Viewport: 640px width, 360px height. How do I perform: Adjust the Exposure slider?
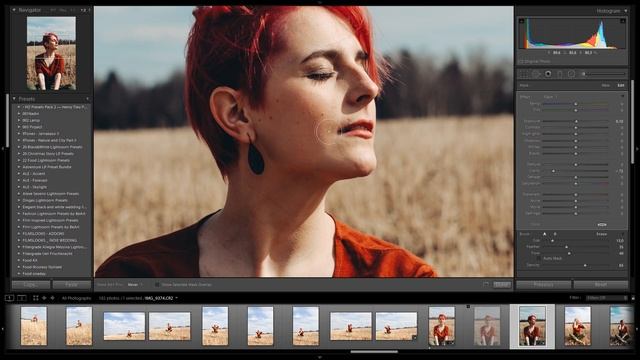(x=576, y=121)
